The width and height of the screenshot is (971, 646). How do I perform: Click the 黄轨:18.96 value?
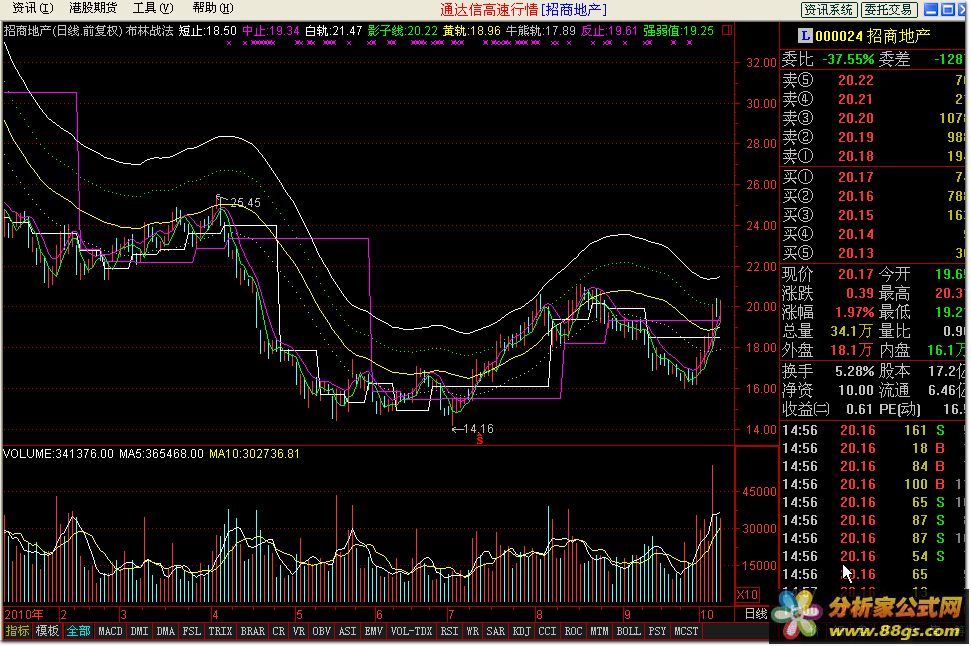(x=472, y=30)
